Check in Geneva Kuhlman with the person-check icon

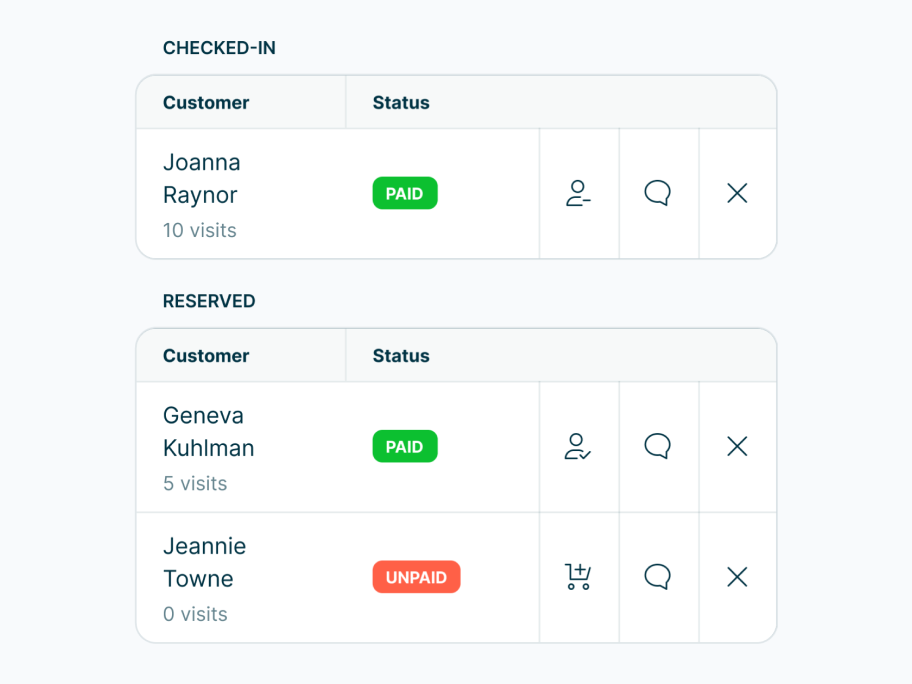[578, 446]
